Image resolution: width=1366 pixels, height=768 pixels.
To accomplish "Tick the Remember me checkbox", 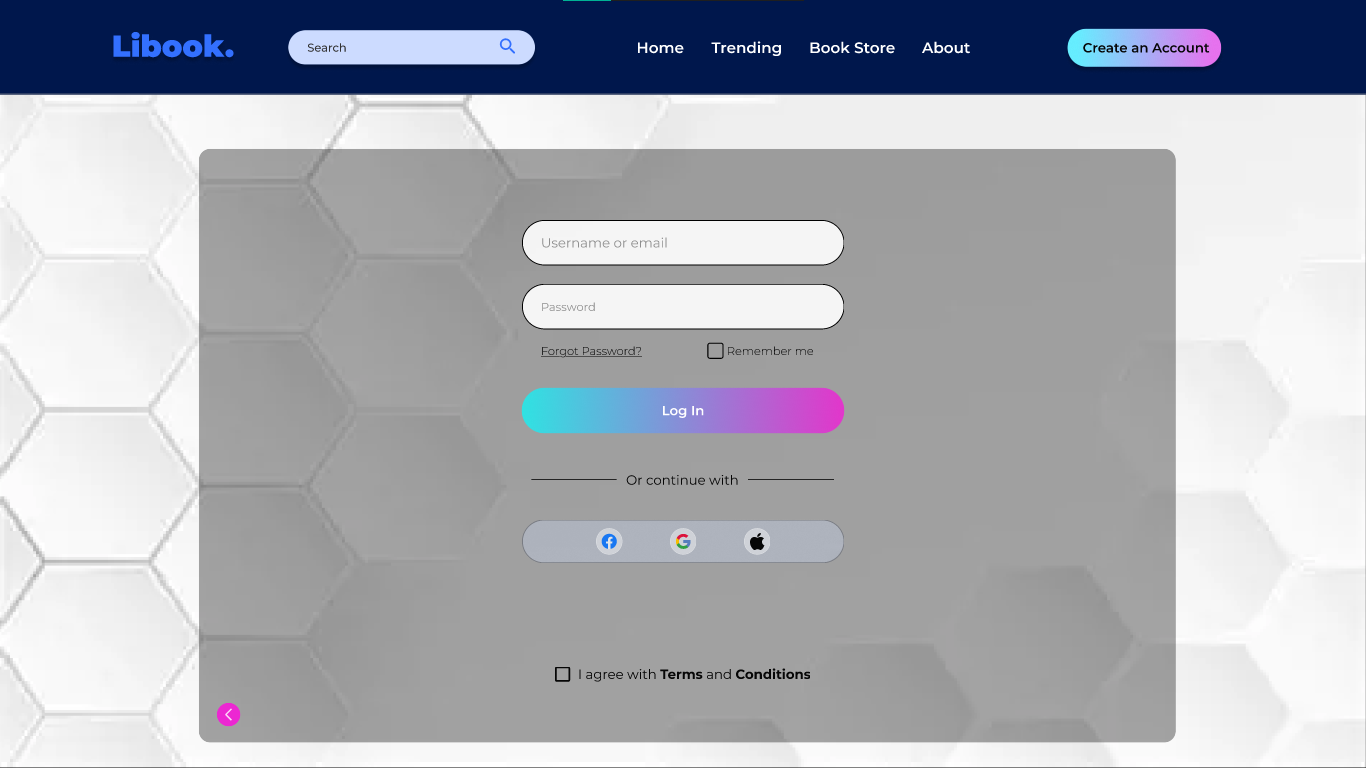I will tap(715, 351).
